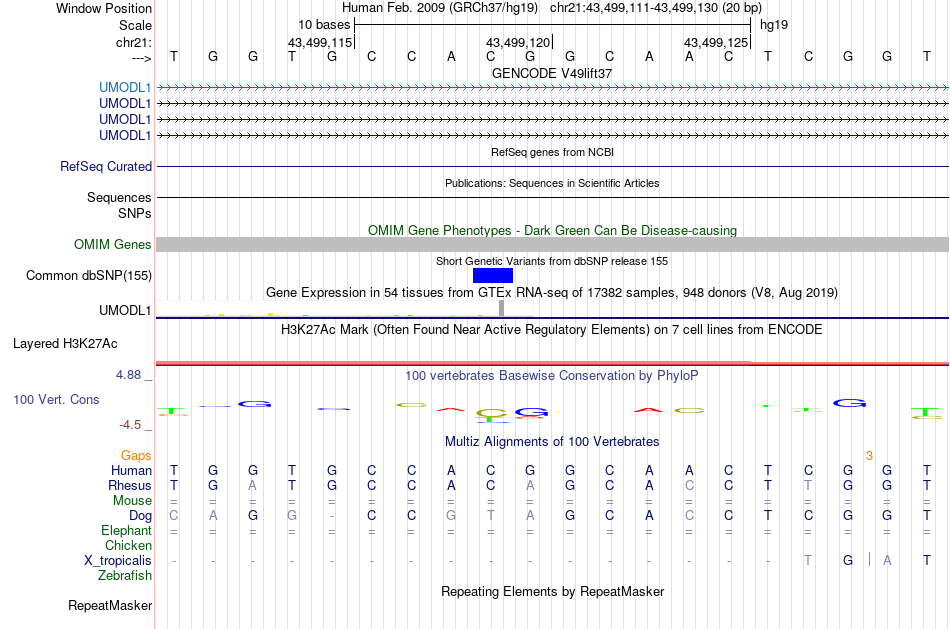Select the Human species label
This screenshot has height=629, width=950.
click(131, 471)
